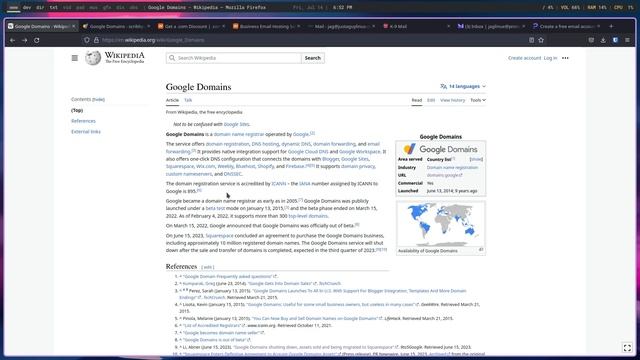This screenshot has width=640, height=360.
Task: Open the View history tab
Action: pos(452,100)
